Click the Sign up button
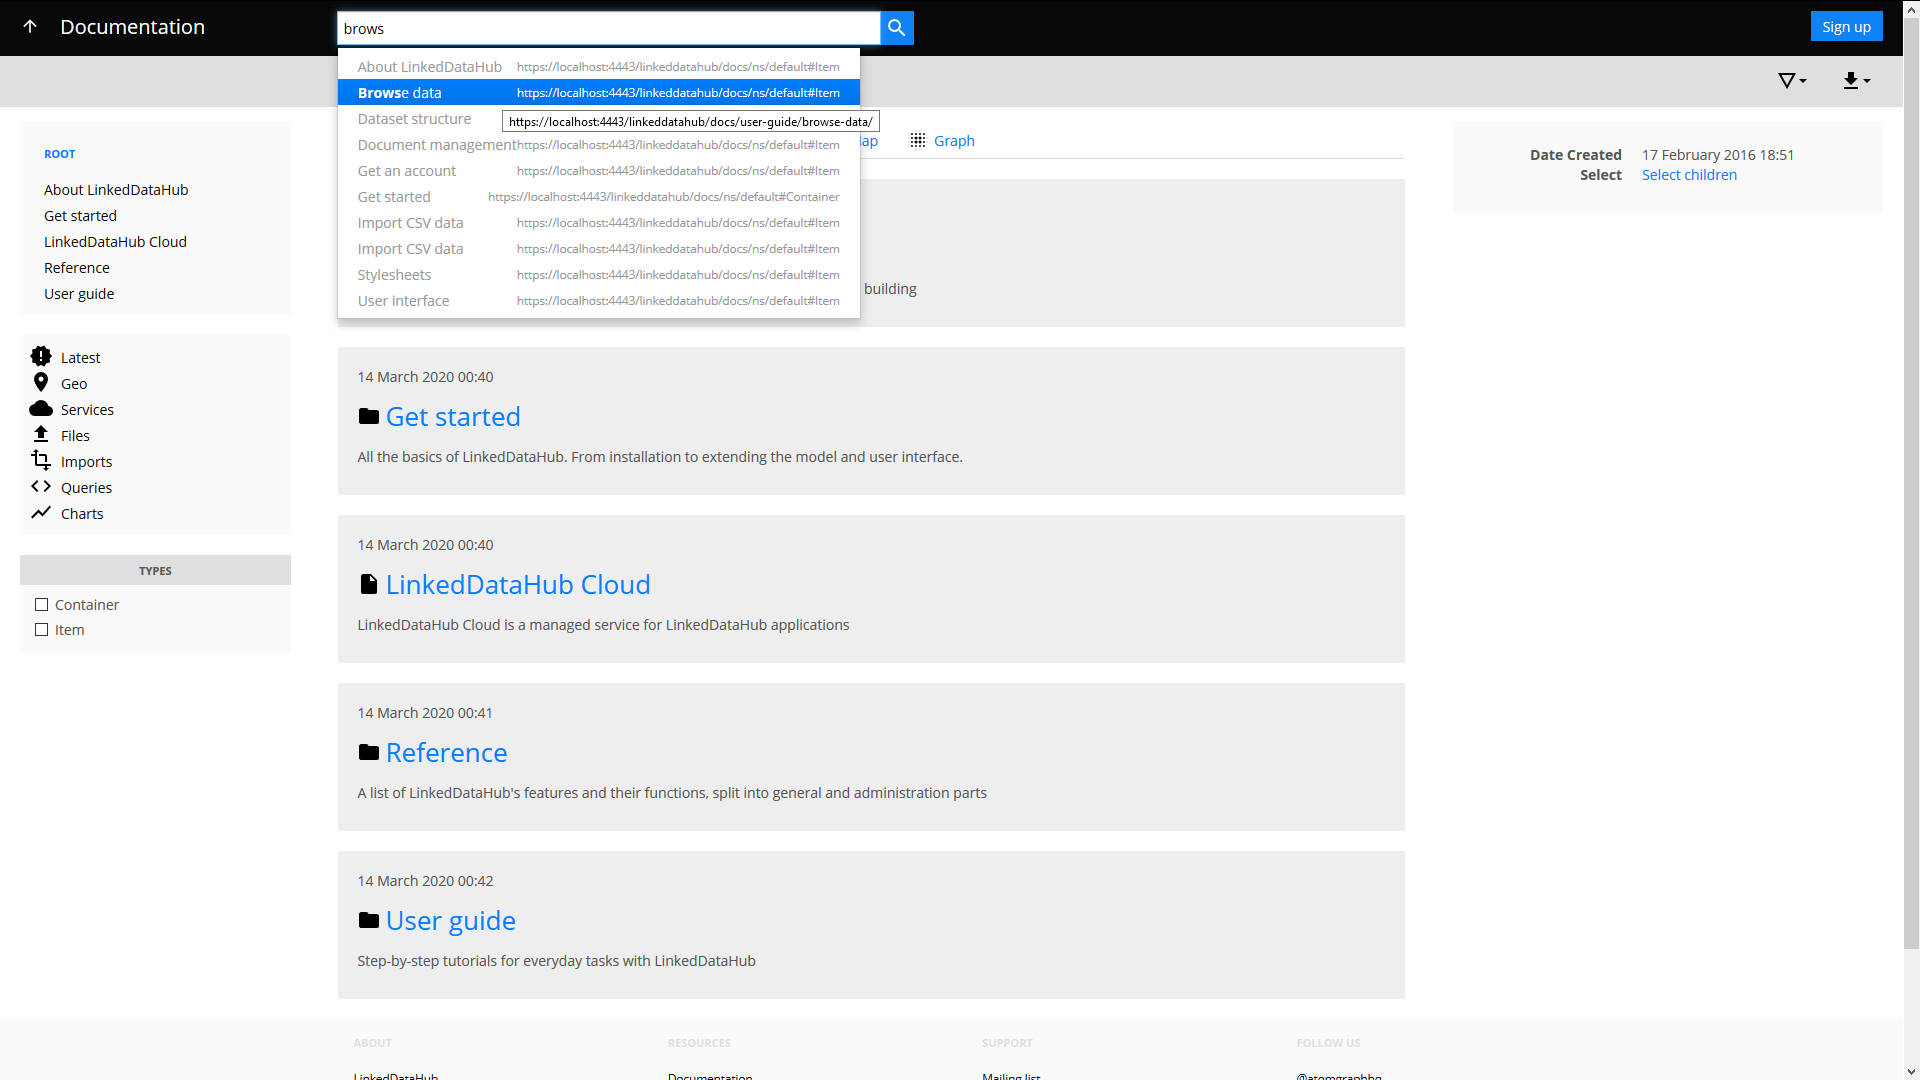The width and height of the screenshot is (1920, 1080). coord(1847,25)
